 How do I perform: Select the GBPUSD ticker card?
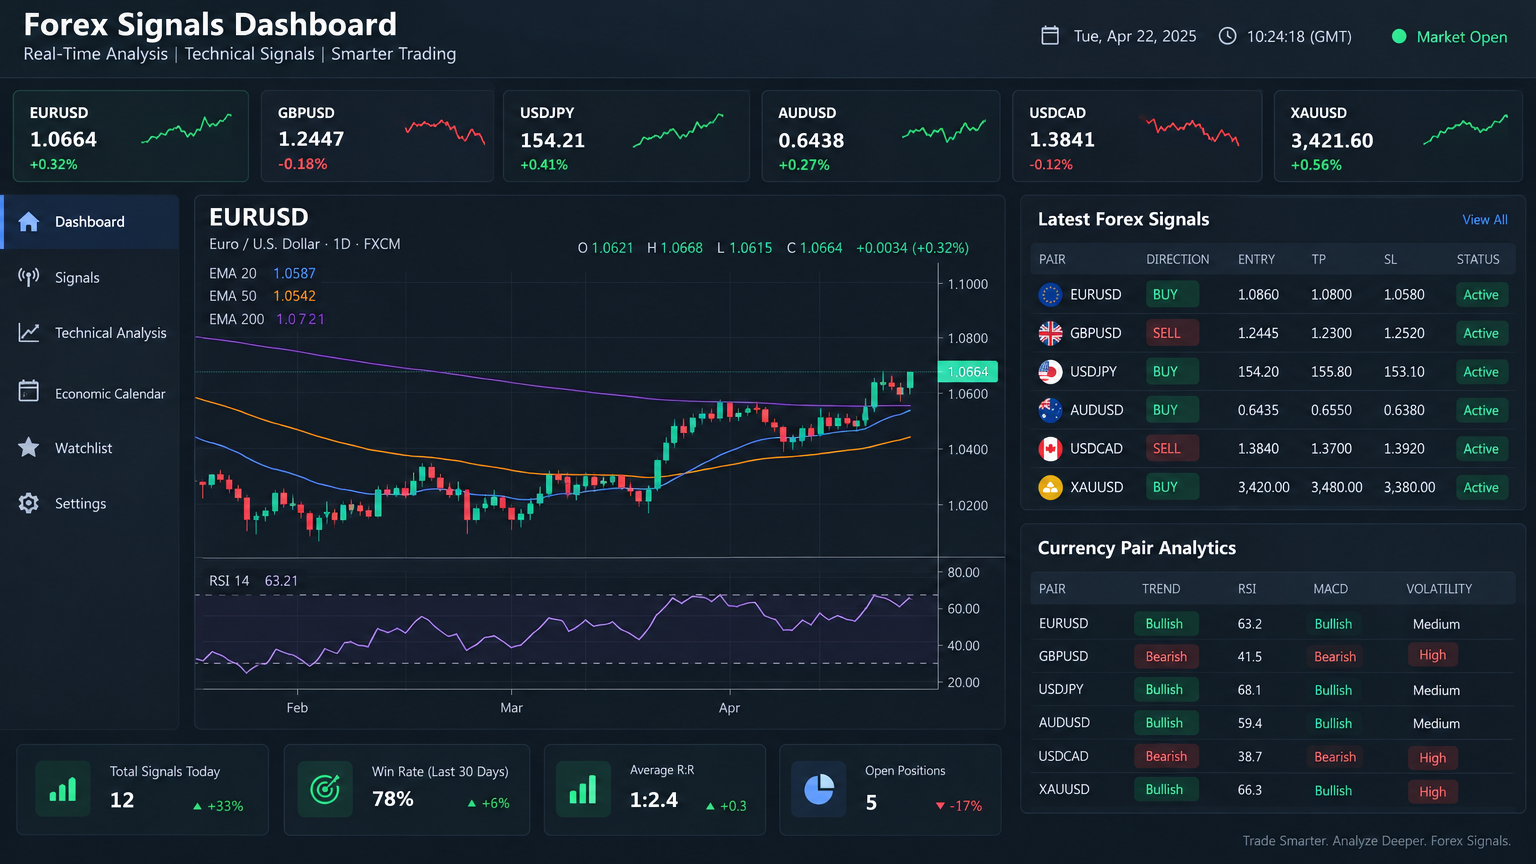(x=378, y=136)
